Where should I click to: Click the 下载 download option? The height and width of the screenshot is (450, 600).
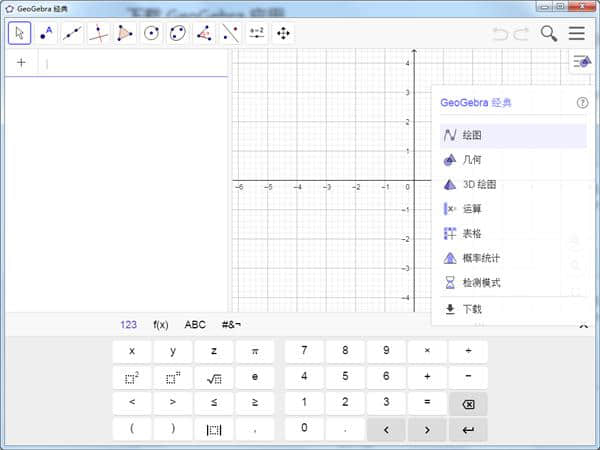pyautogui.click(x=472, y=309)
